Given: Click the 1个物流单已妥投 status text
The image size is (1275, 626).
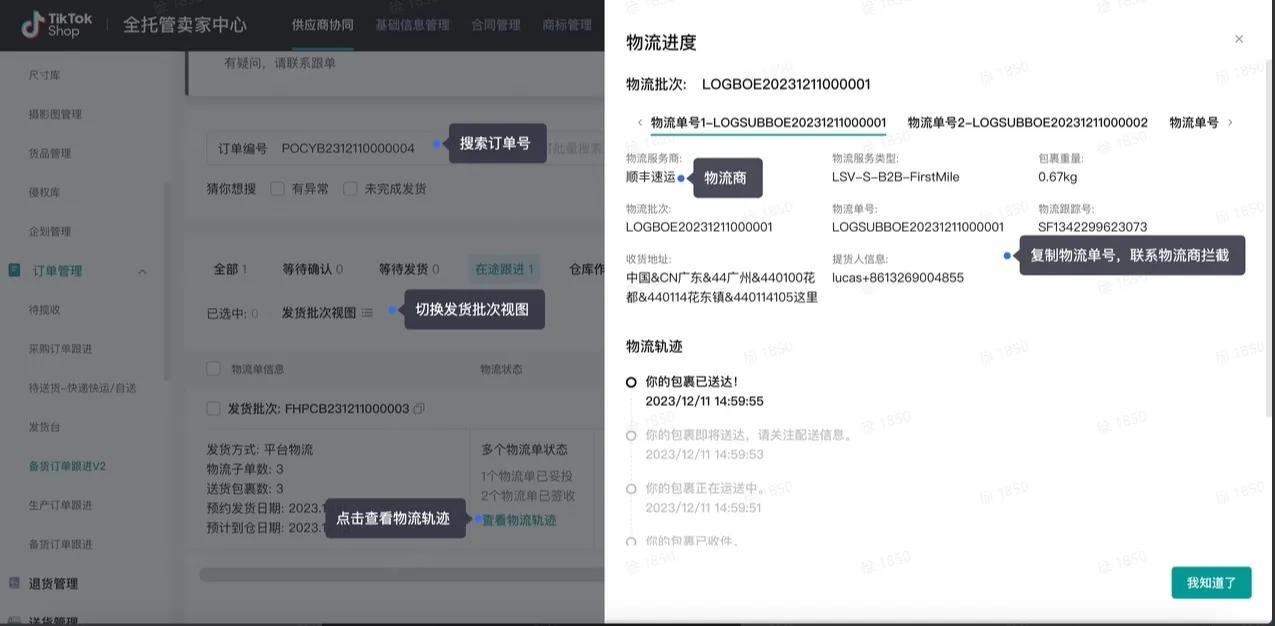Looking at the screenshot, I should coord(527,476).
